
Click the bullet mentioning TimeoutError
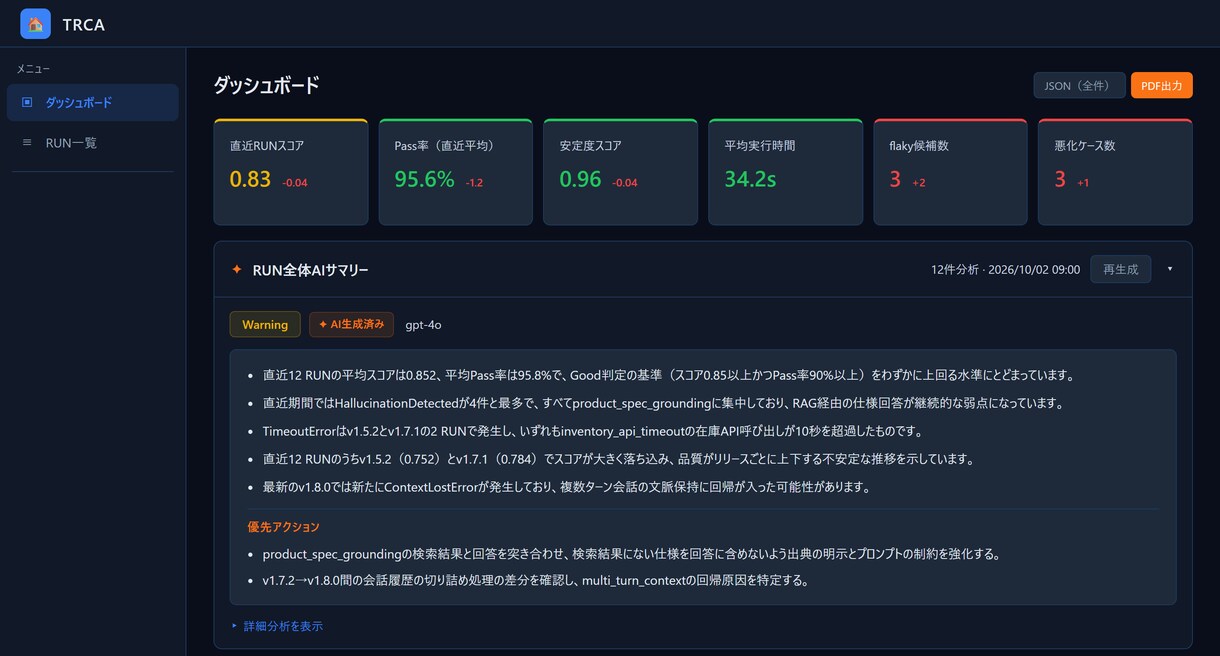(592, 431)
